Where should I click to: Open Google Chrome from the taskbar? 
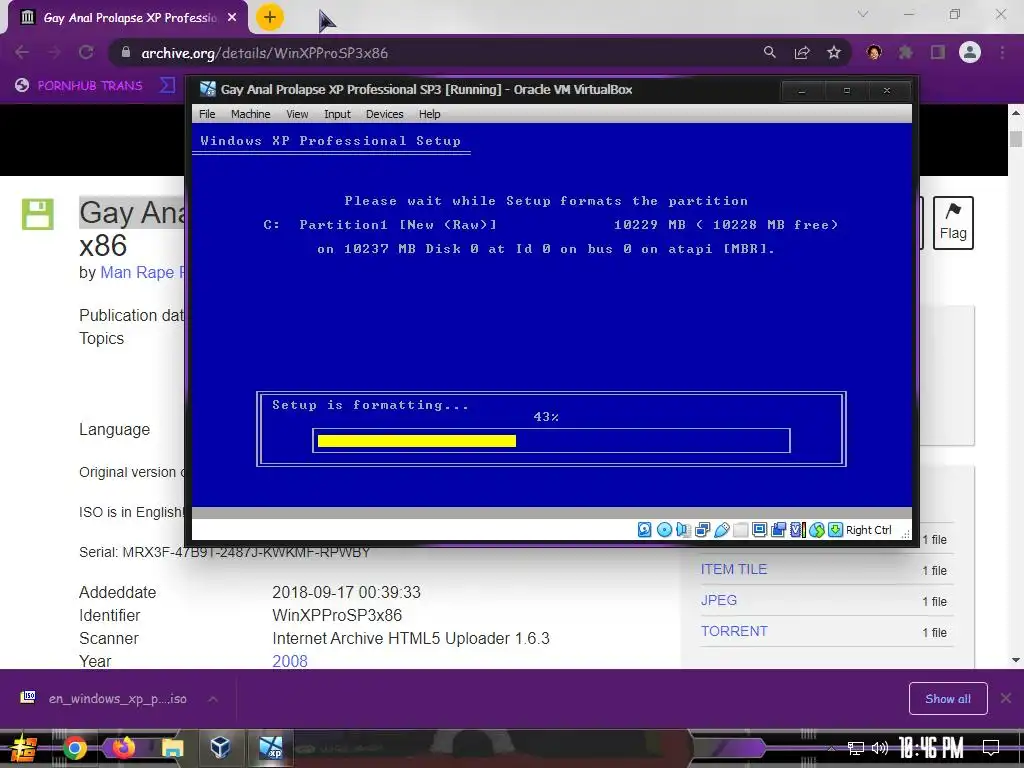click(x=75, y=748)
